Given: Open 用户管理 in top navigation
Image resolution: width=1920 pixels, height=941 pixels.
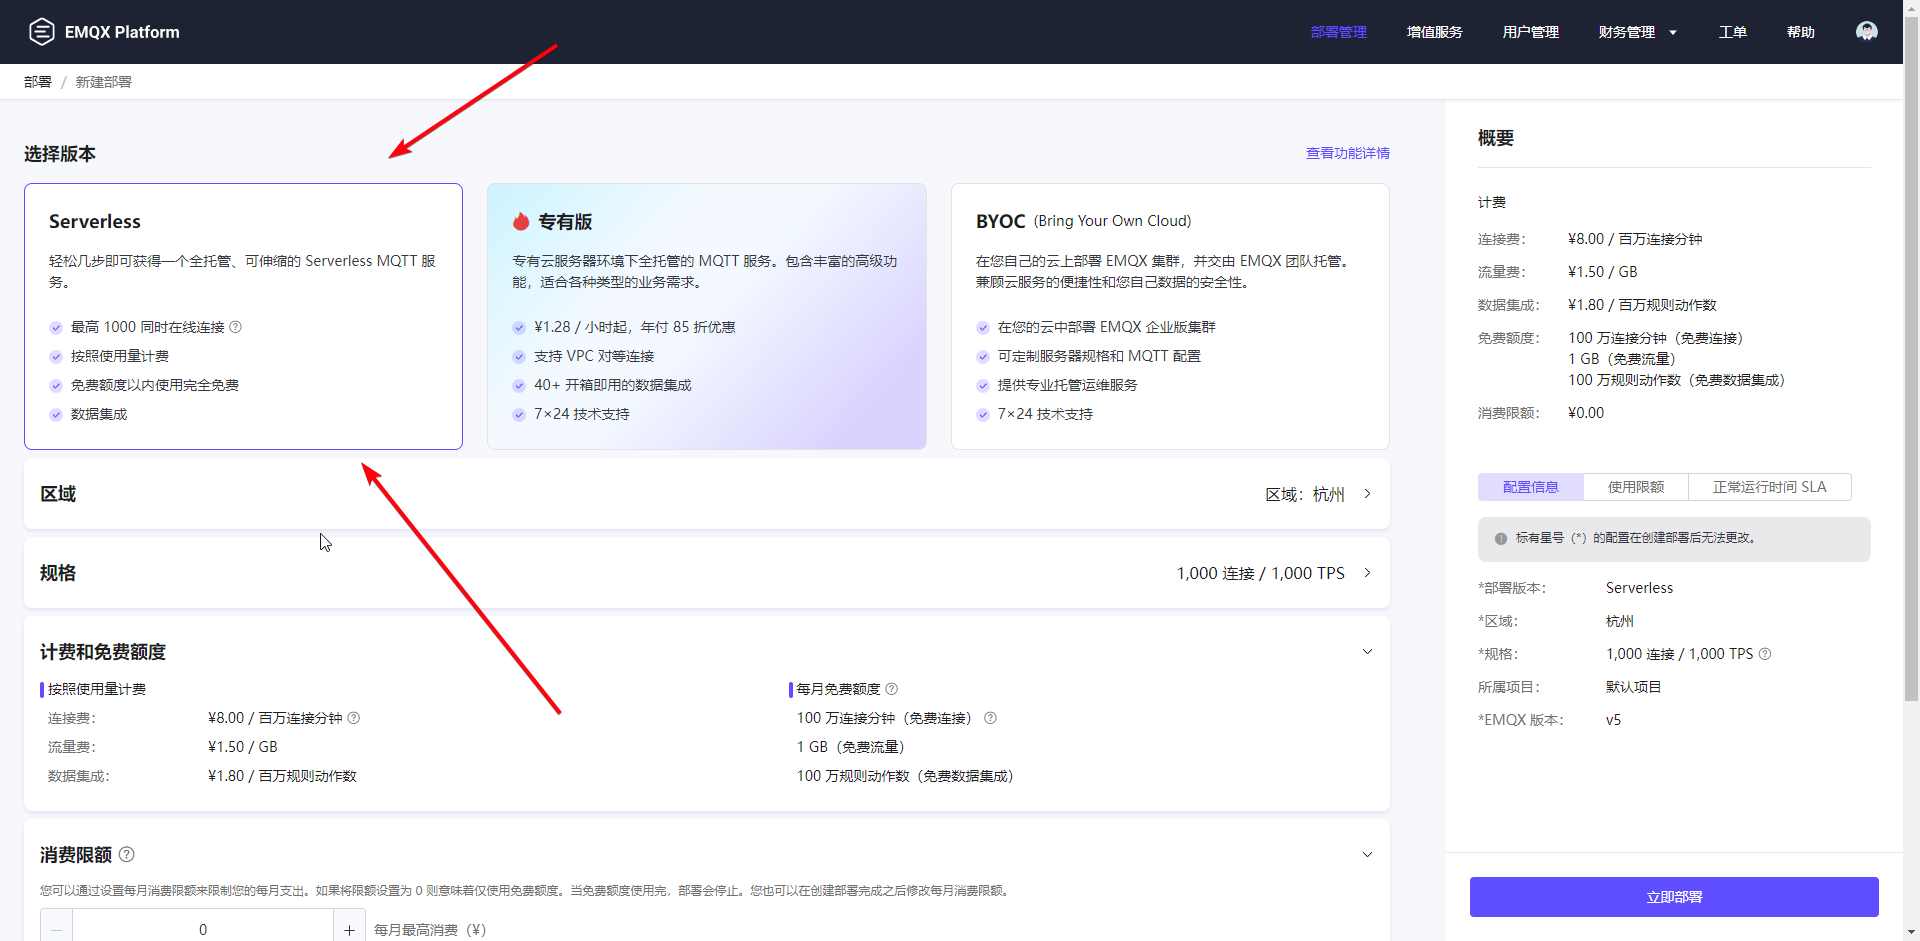Looking at the screenshot, I should coord(1530,32).
